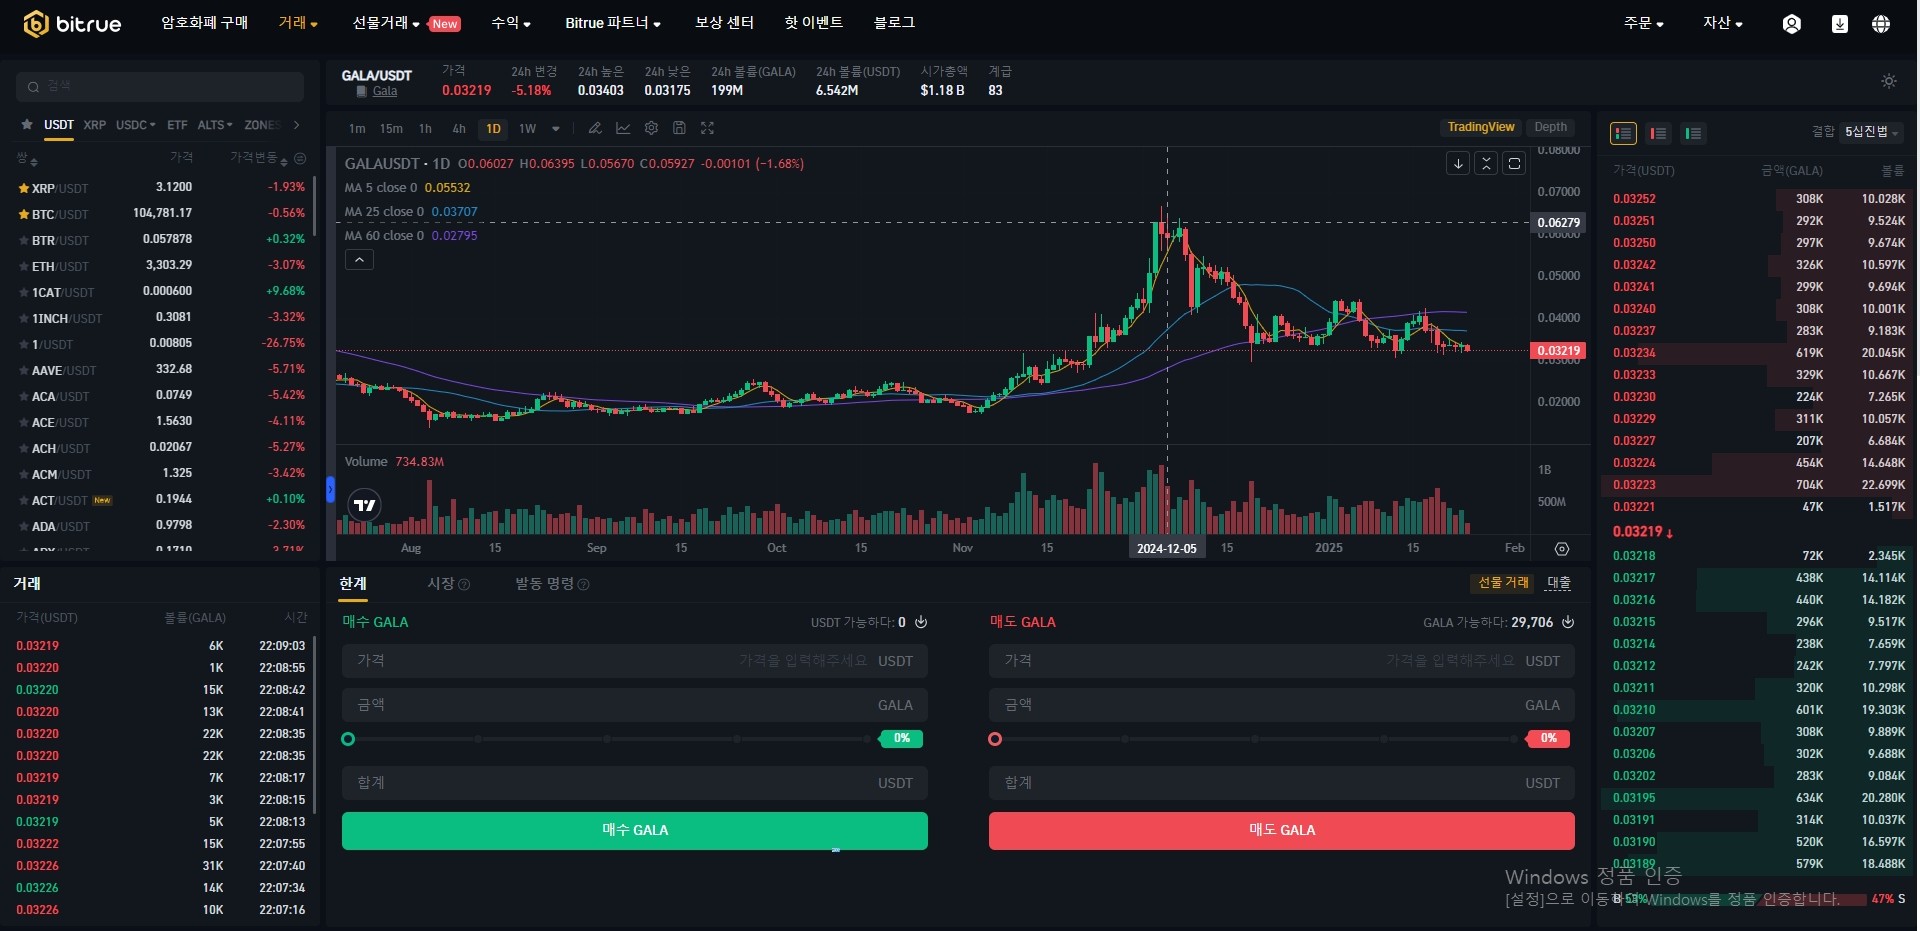
Task: Open the Gala coin info link
Action: tap(385, 91)
